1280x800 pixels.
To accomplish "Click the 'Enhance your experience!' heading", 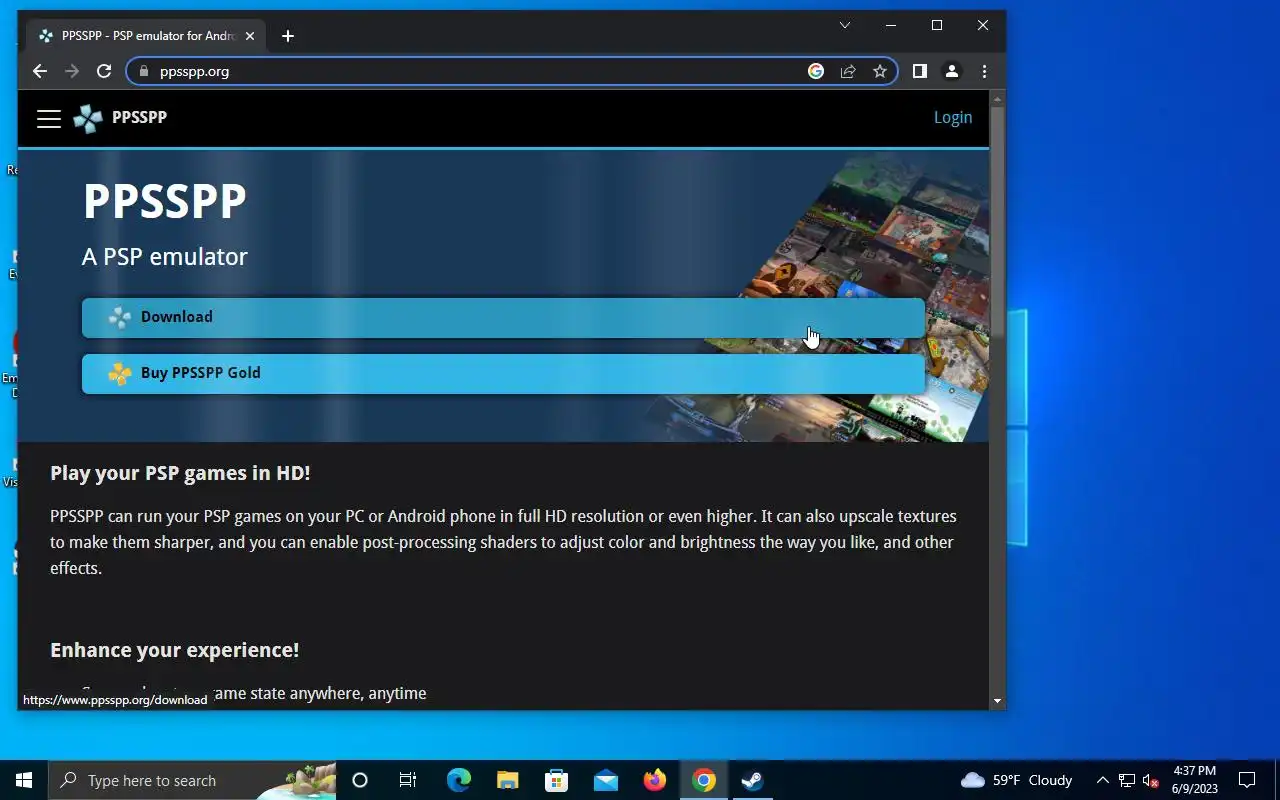I will [175, 650].
